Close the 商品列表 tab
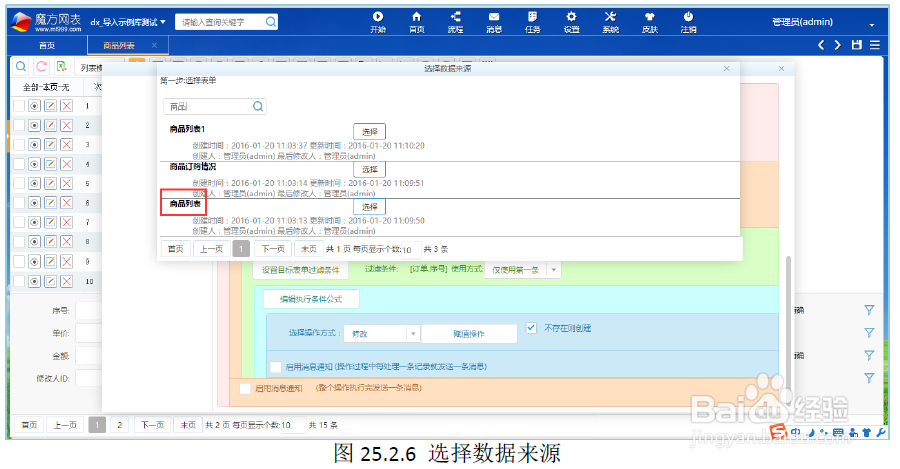This screenshot has width=900, height=469. pos(154,45)
